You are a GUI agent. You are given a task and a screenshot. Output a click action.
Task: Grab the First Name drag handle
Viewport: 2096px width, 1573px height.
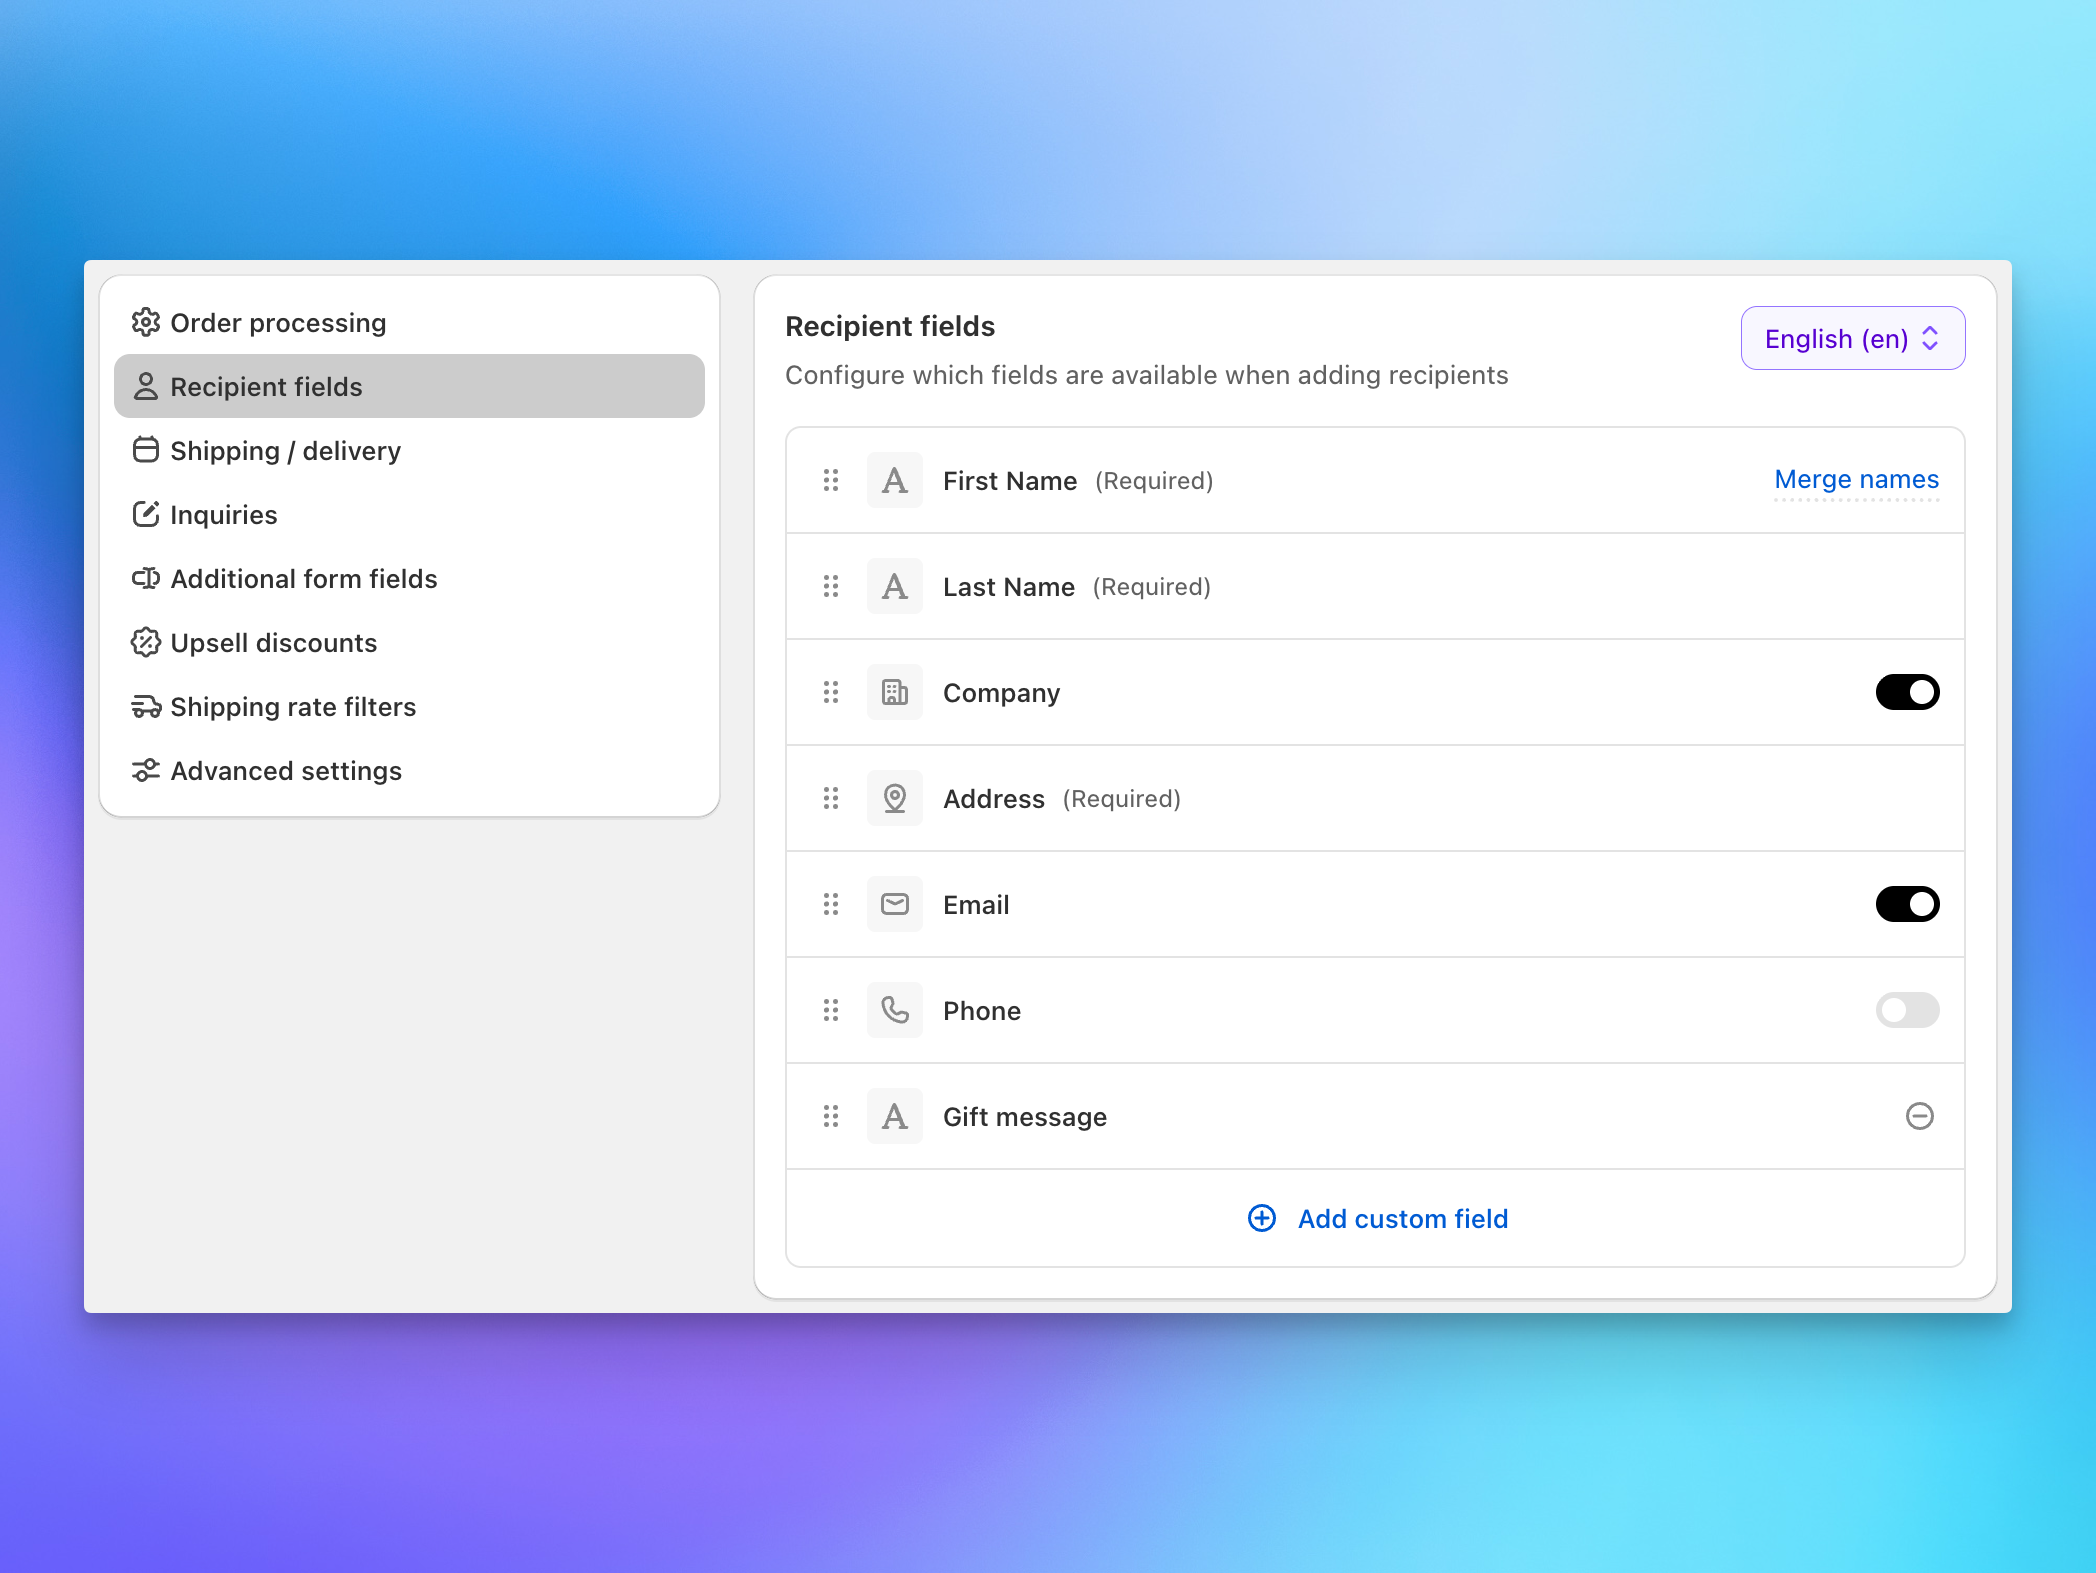[830, 480]
